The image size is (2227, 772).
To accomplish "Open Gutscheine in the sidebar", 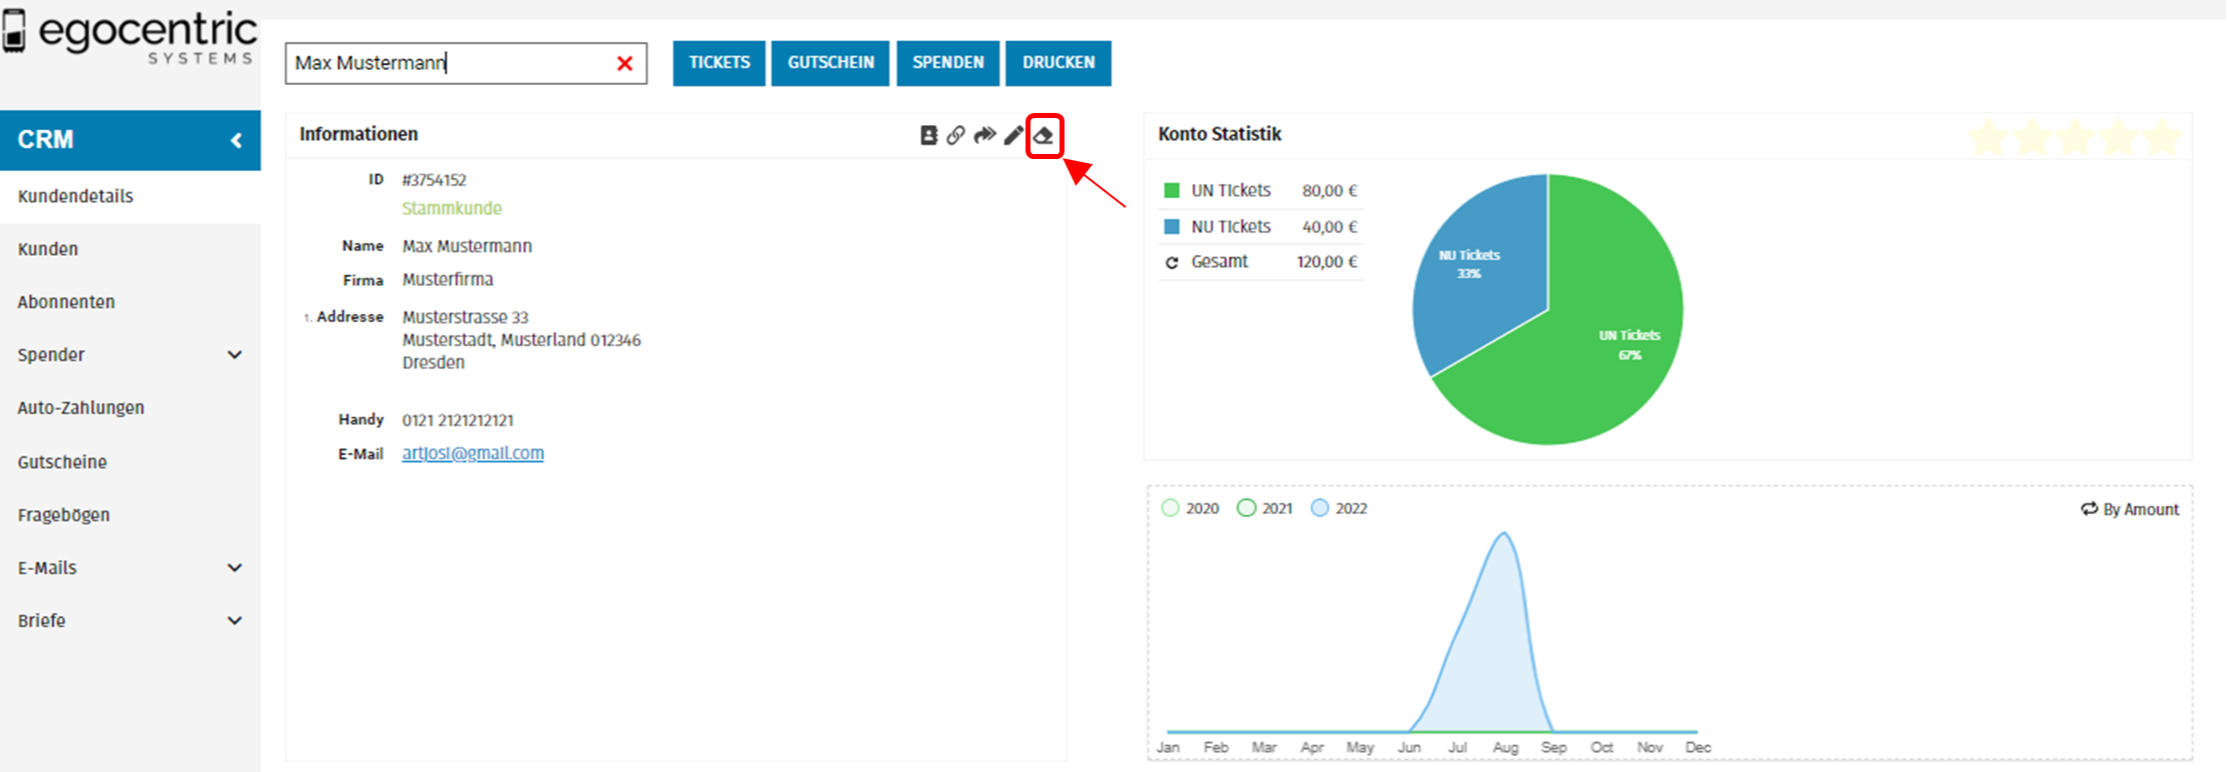I will pyautogui.click(x=62, y=462).
